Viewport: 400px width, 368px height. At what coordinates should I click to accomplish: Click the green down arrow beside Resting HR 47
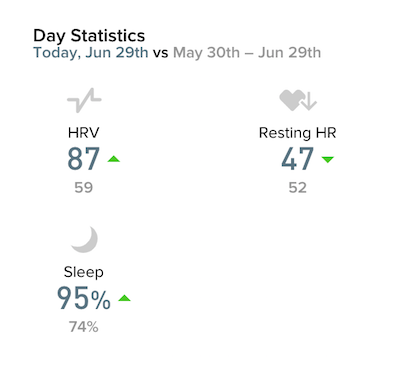pos(328,159)
